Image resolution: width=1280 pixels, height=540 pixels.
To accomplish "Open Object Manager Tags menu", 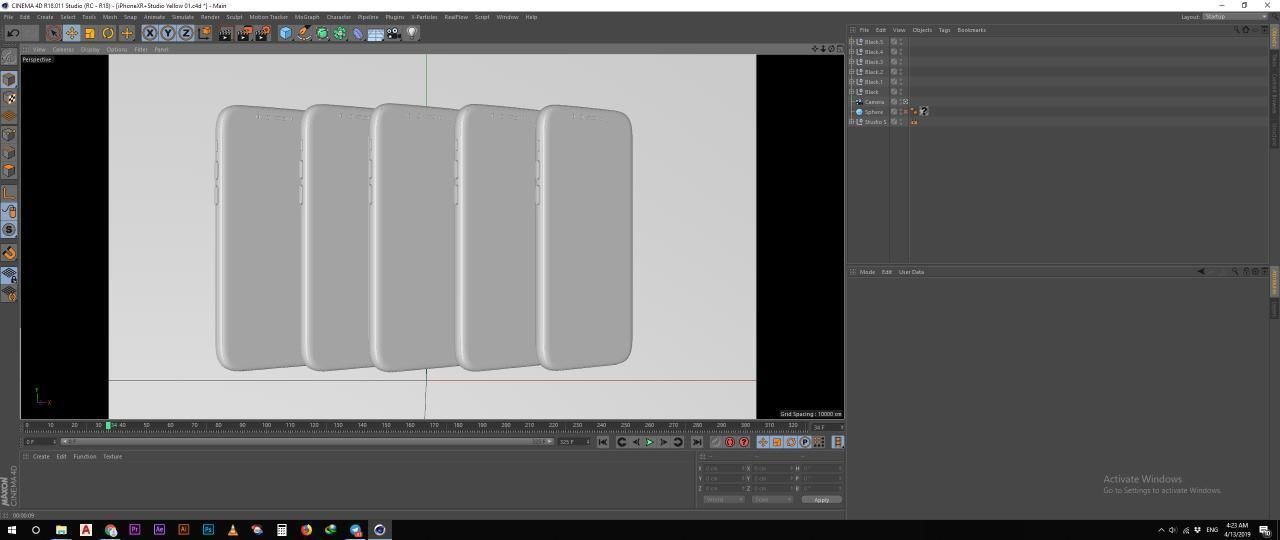I will click(x=944, y=30).
